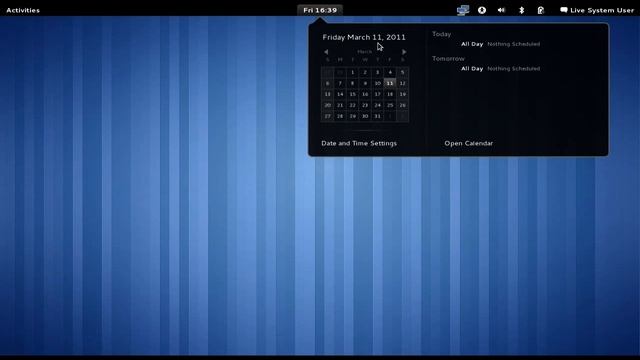
Task: Click Nothing Scheduled under Tomorrow
Action: (513, 69)
